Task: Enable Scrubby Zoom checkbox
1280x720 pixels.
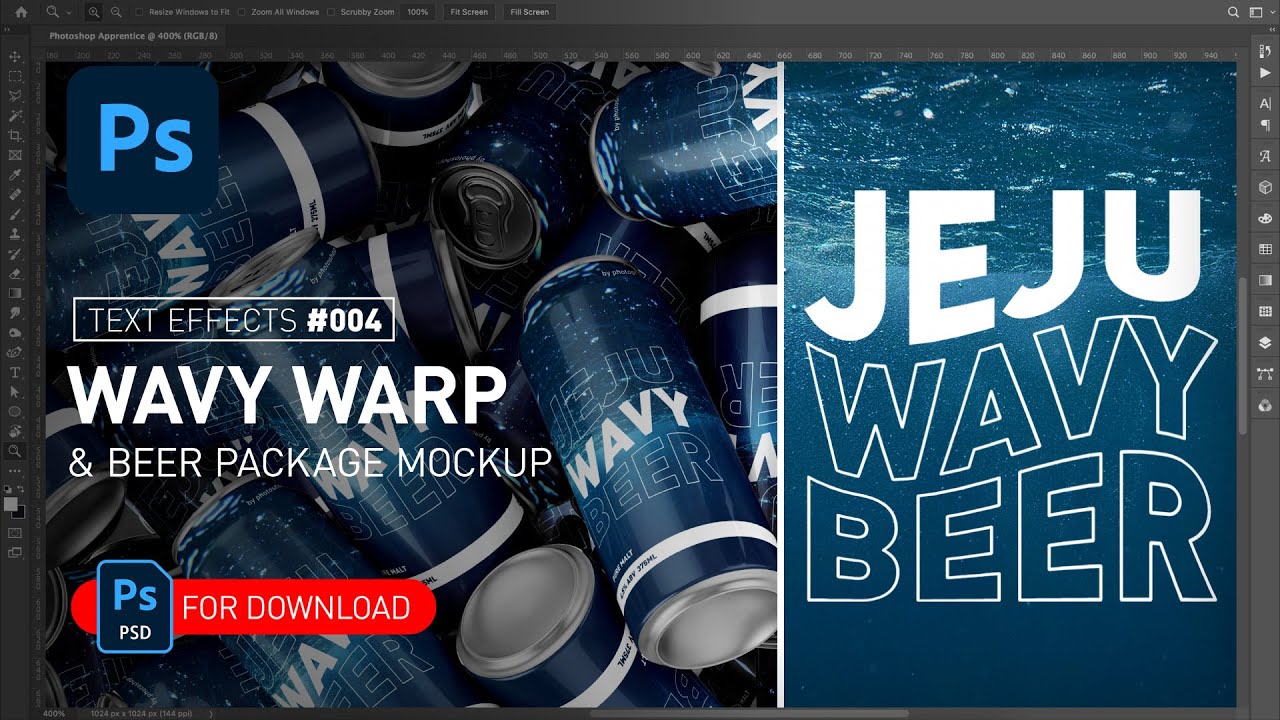Action: tap(331, 12)
